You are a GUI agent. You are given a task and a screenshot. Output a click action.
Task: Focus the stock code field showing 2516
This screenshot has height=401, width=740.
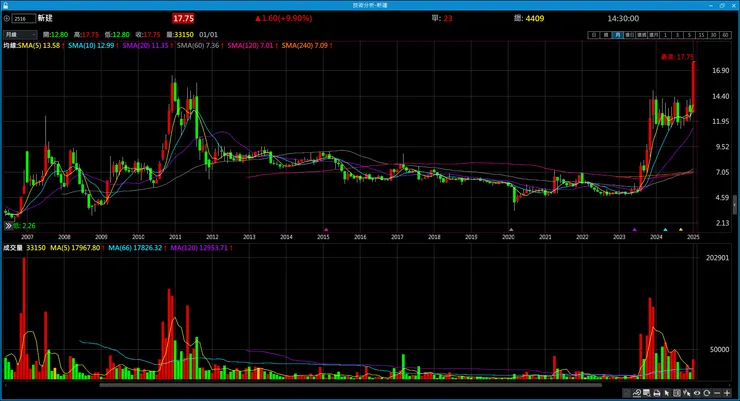[x=24, y=18]
